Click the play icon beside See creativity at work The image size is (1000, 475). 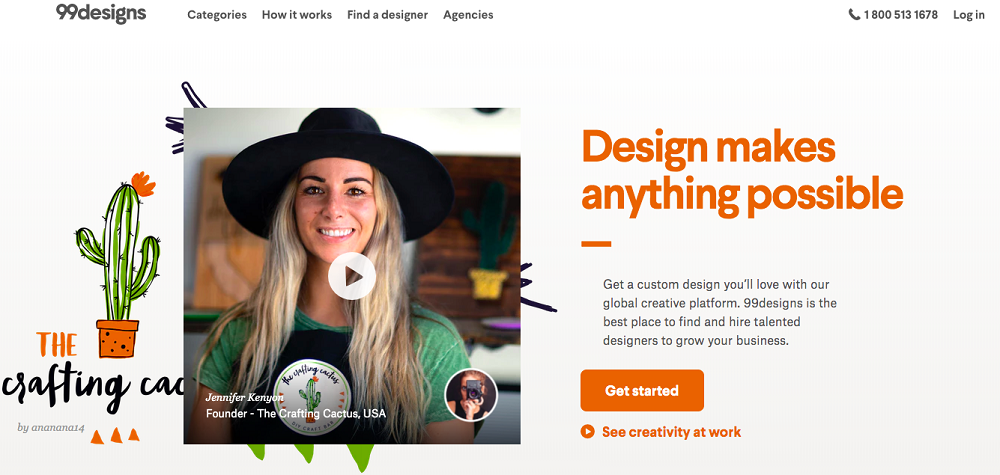[587, 432]
